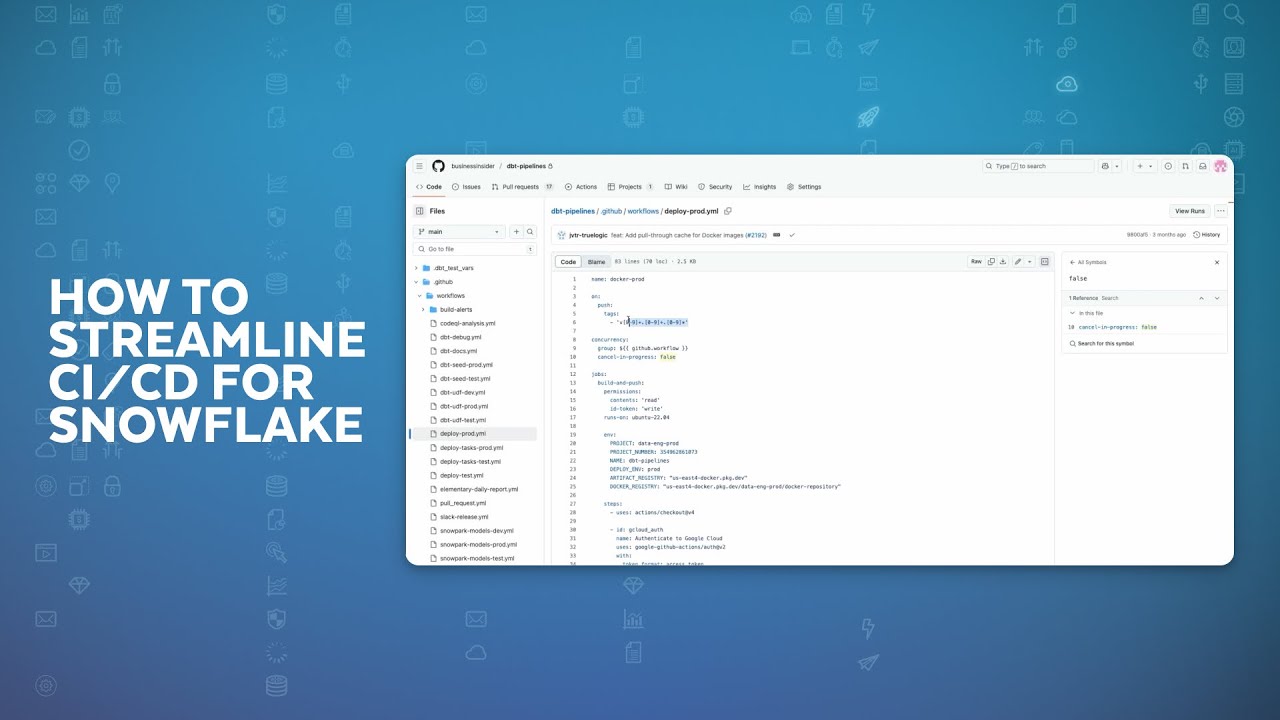
Task: Open the dbt-pipelines breadcrumb link
Action: pos(572,211)
